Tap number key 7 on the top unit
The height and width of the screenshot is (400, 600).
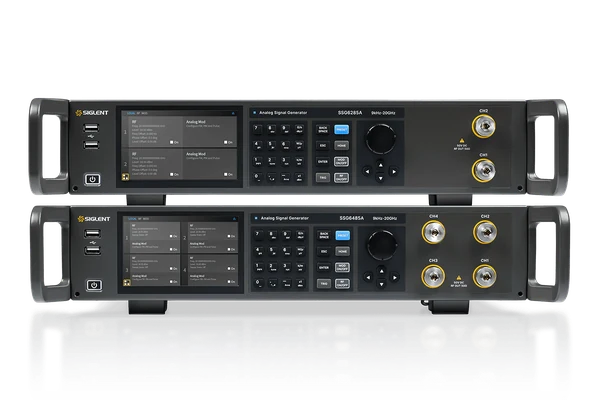coord(258,129)
